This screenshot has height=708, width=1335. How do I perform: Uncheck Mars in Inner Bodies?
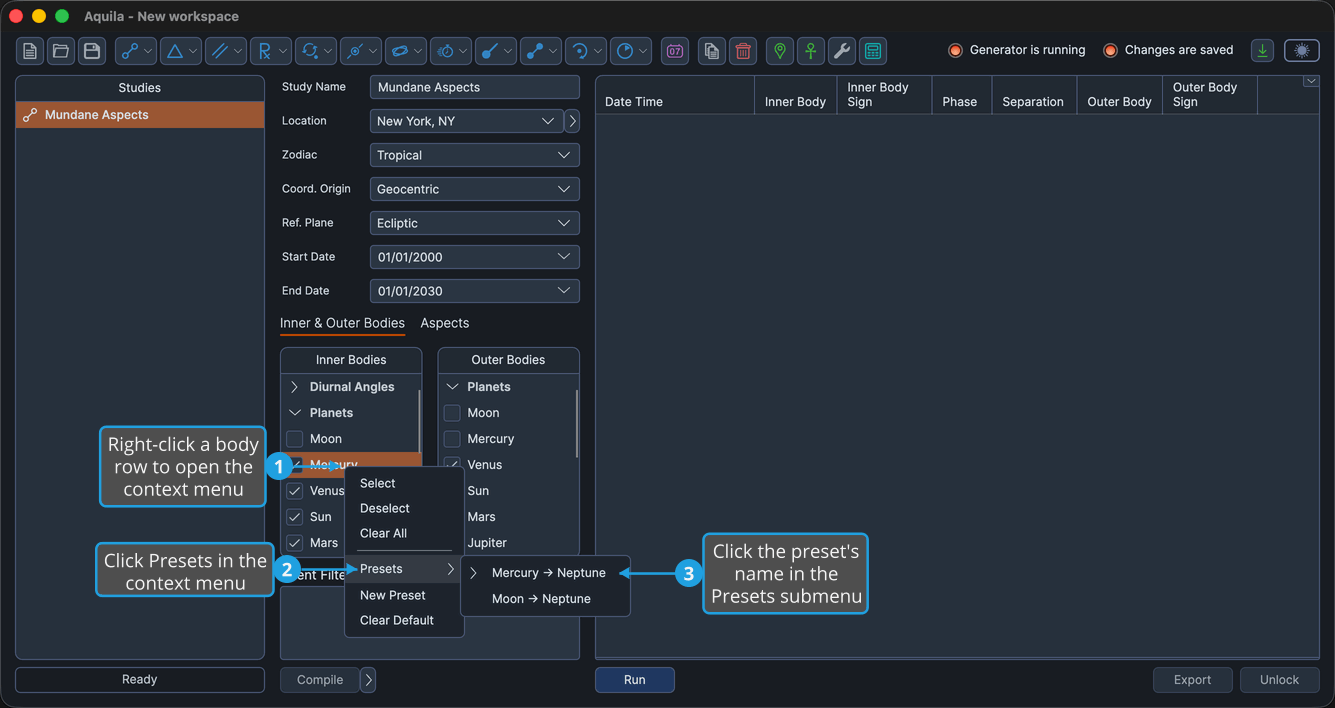(294, 543)
